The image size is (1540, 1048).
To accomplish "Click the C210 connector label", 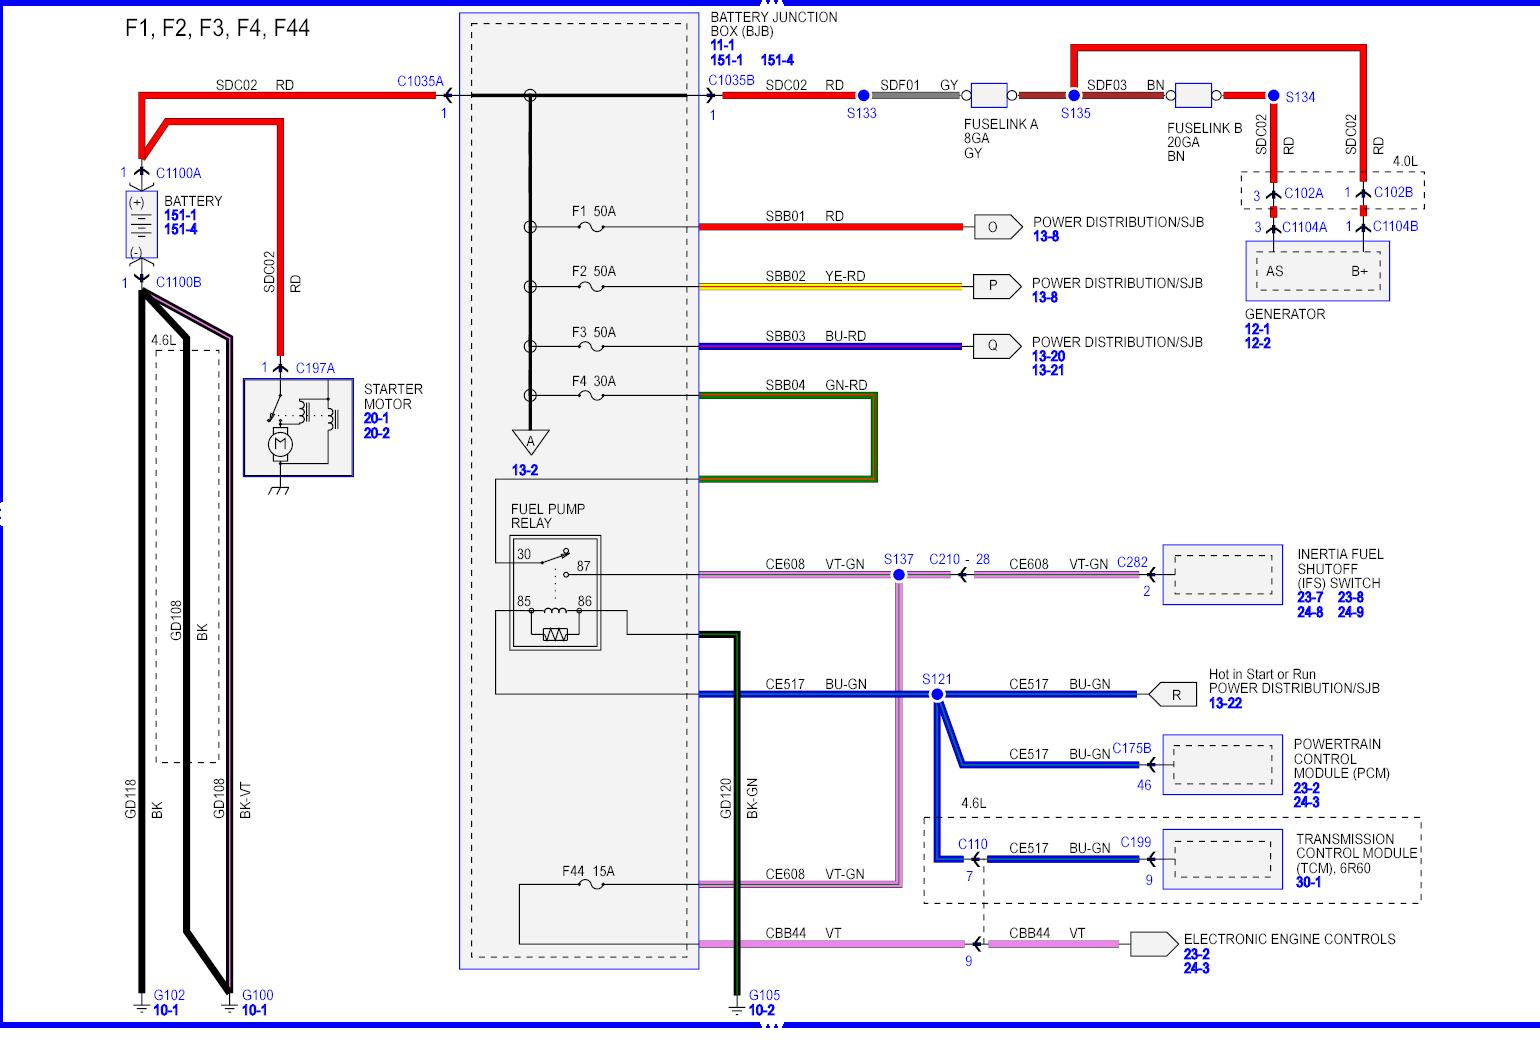I will coord(945,560).
